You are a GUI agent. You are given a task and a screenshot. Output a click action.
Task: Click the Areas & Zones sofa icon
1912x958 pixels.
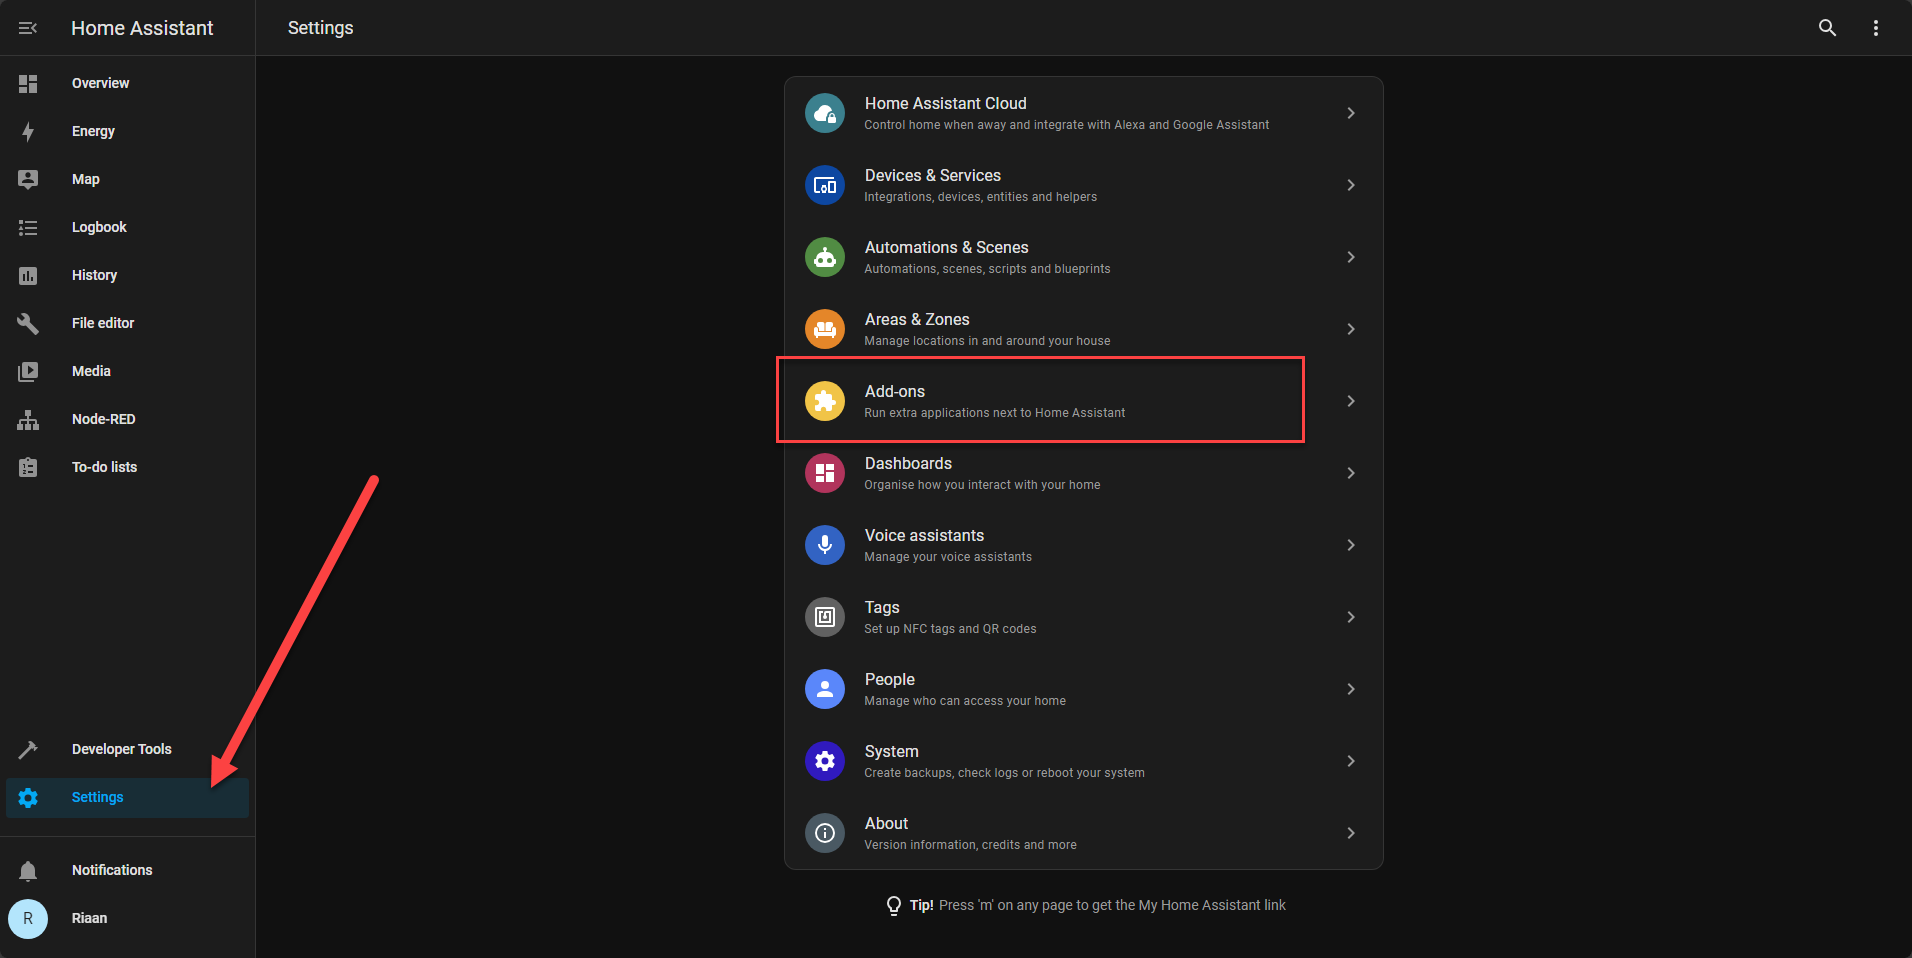pos(825,329)
